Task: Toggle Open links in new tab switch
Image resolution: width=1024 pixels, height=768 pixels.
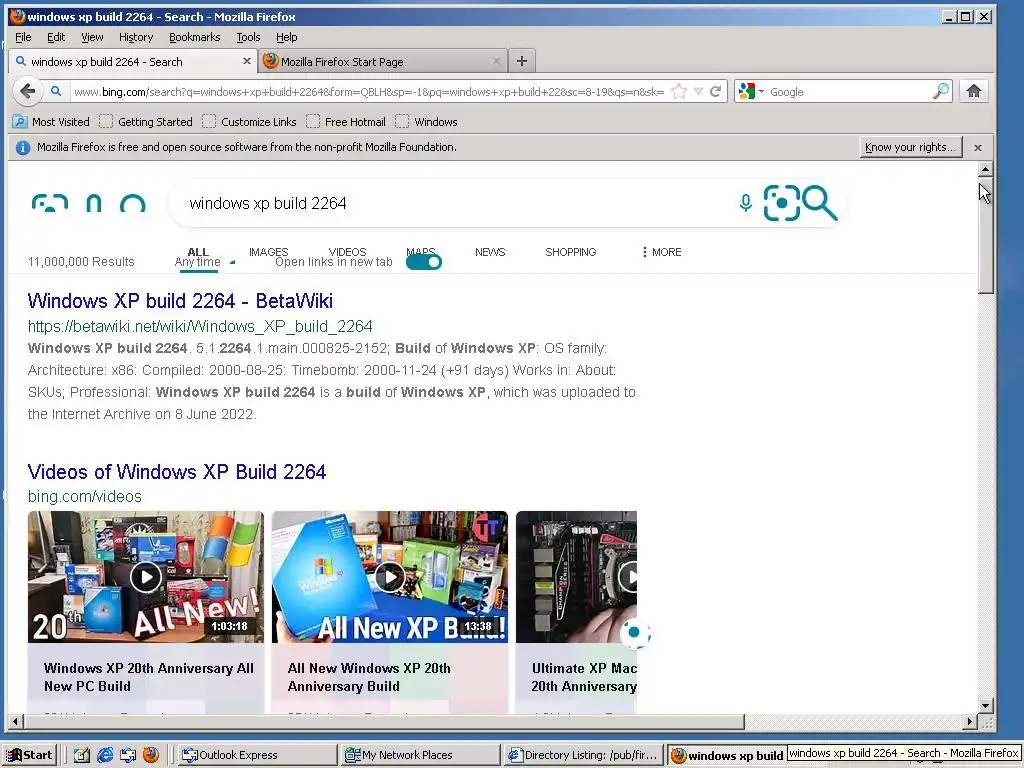Action: coord(424,262)
